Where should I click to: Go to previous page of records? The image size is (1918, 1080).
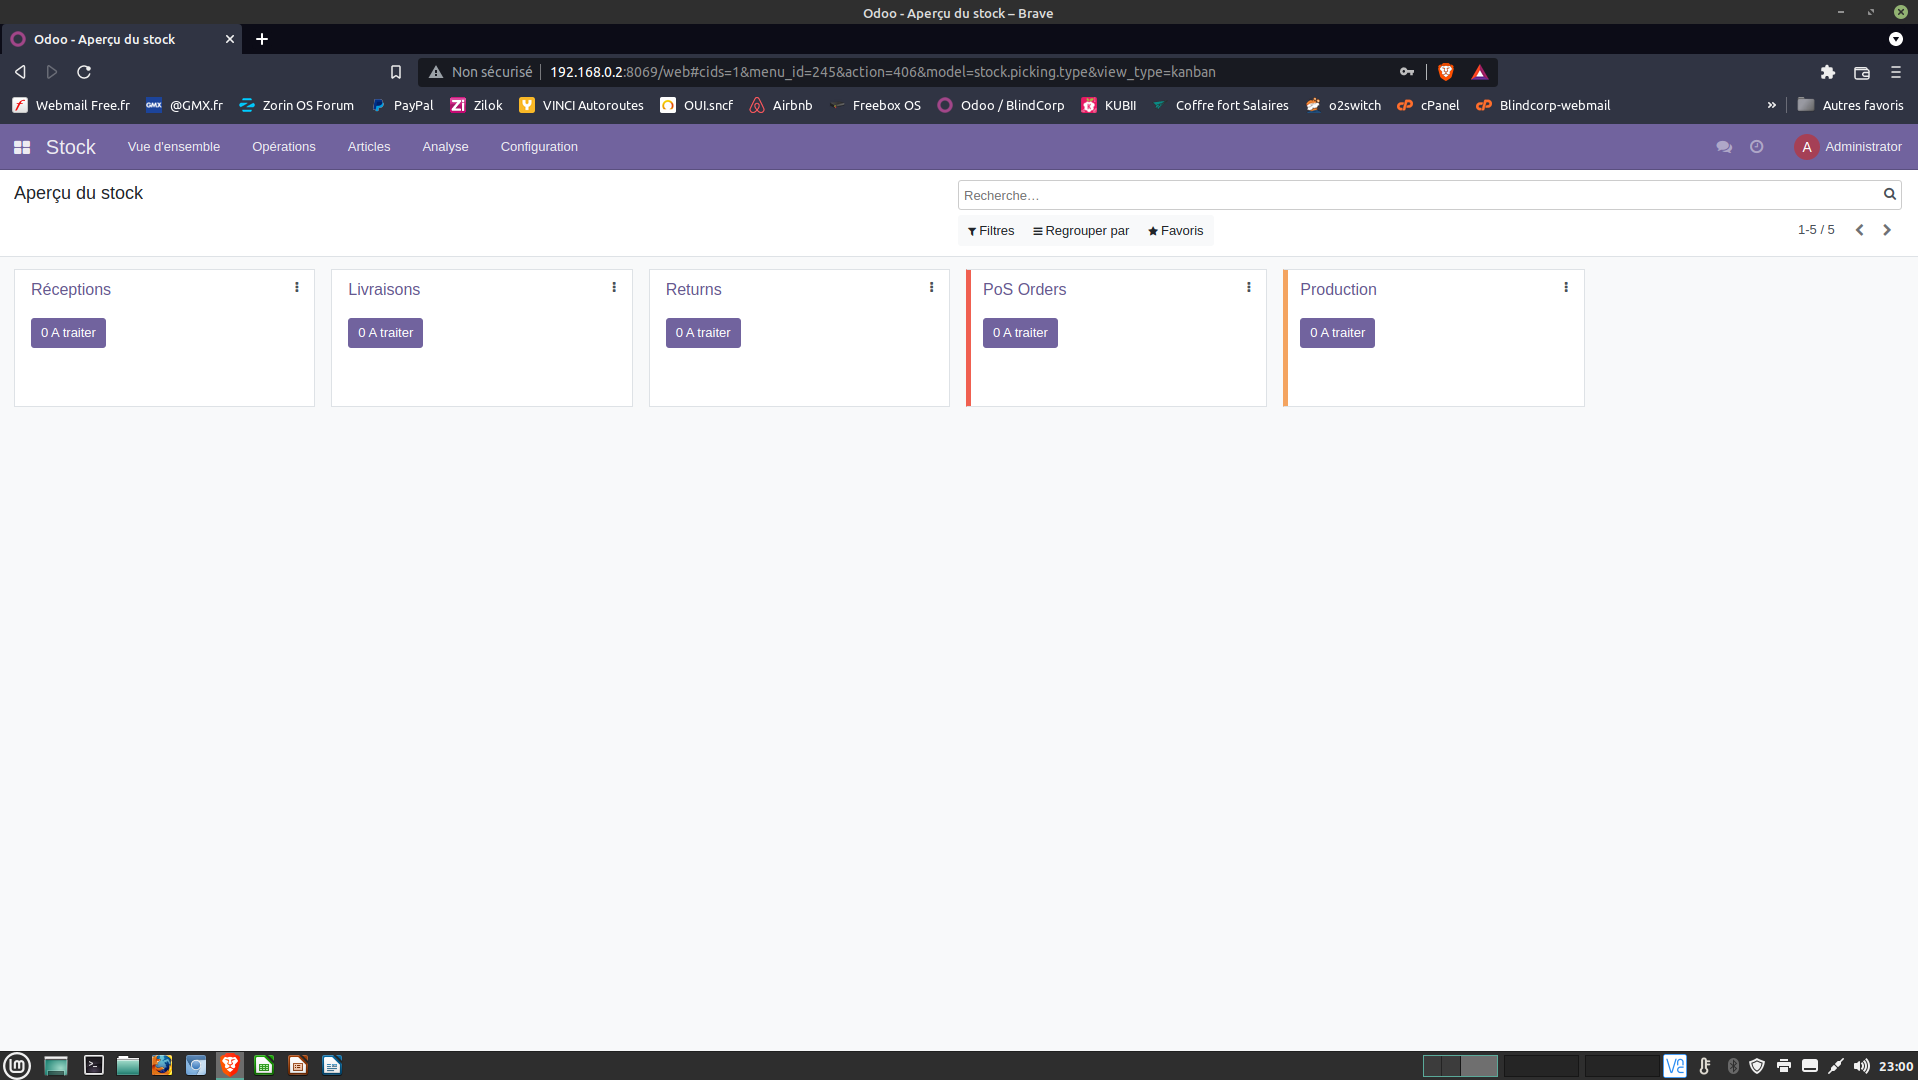tap(1859, 230)
